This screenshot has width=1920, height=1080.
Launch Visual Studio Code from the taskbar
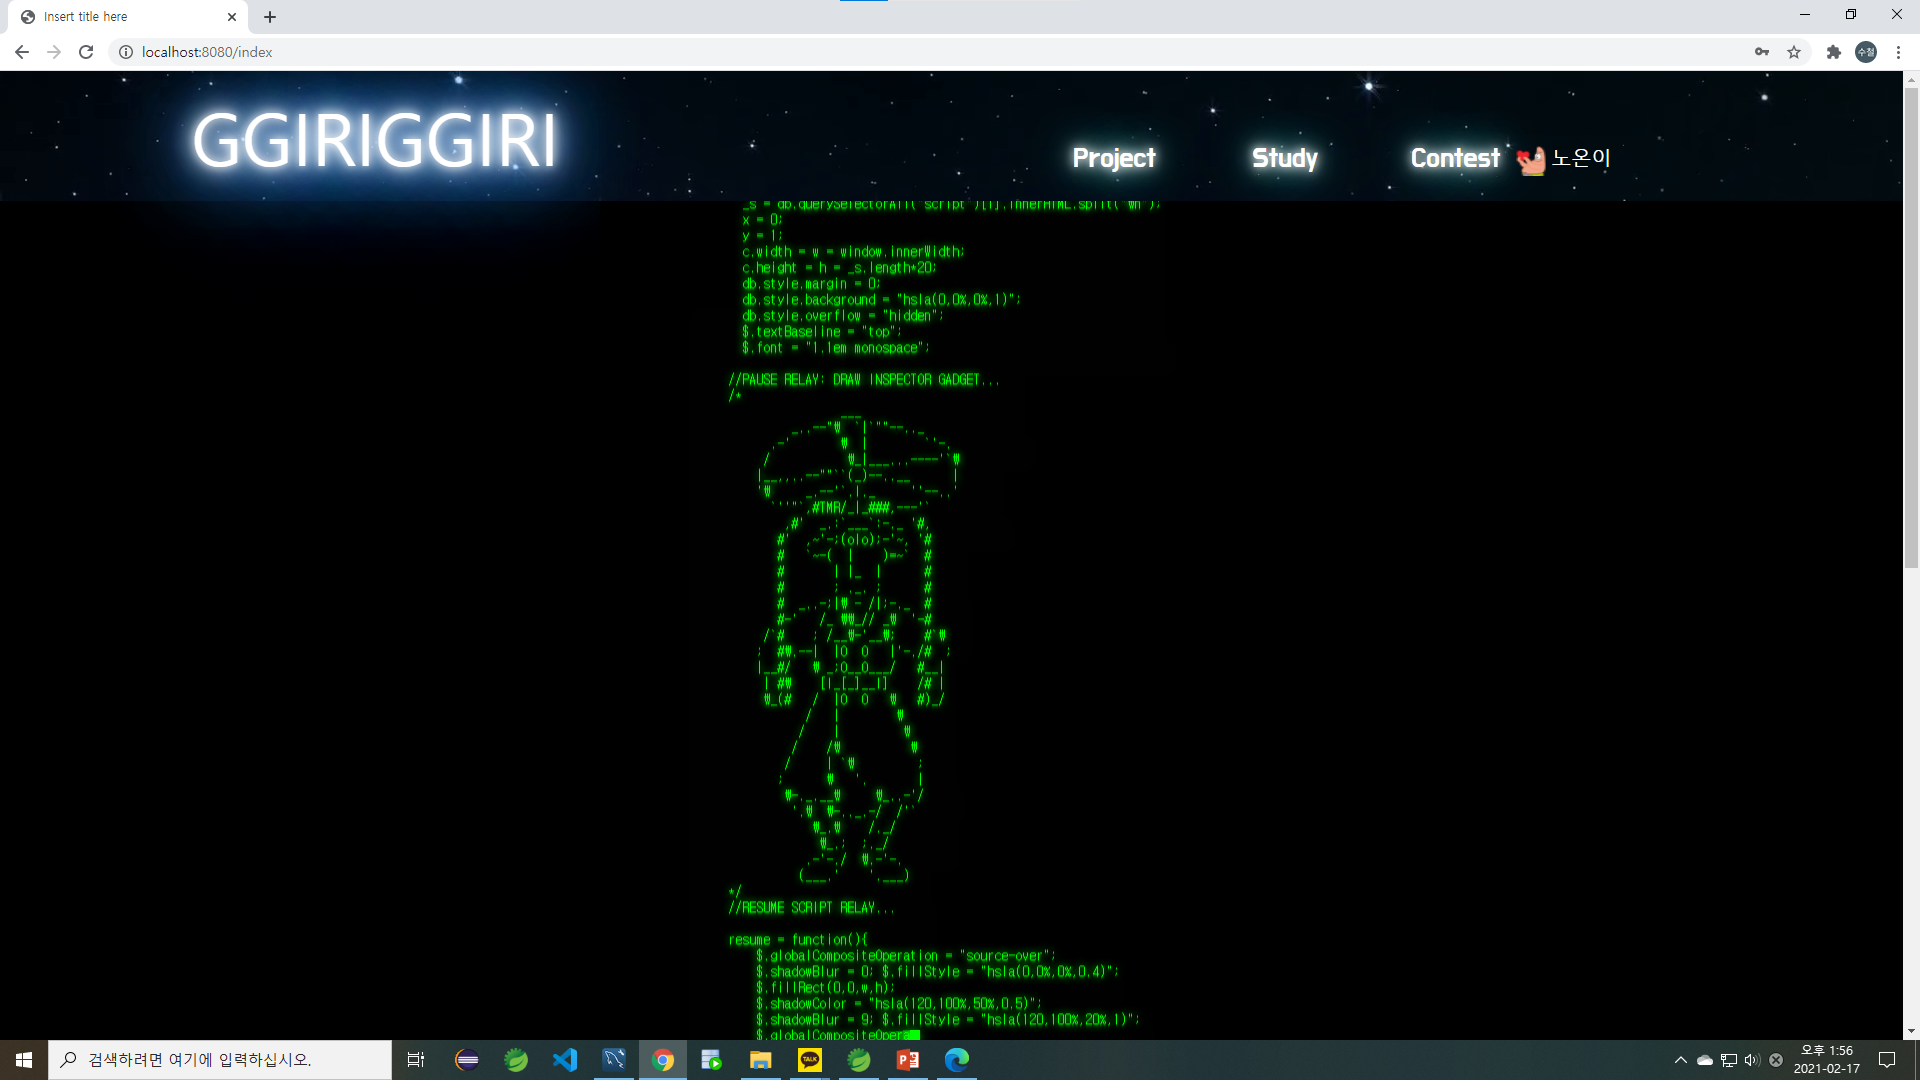pyautogui.click(x=565, y=1059)
